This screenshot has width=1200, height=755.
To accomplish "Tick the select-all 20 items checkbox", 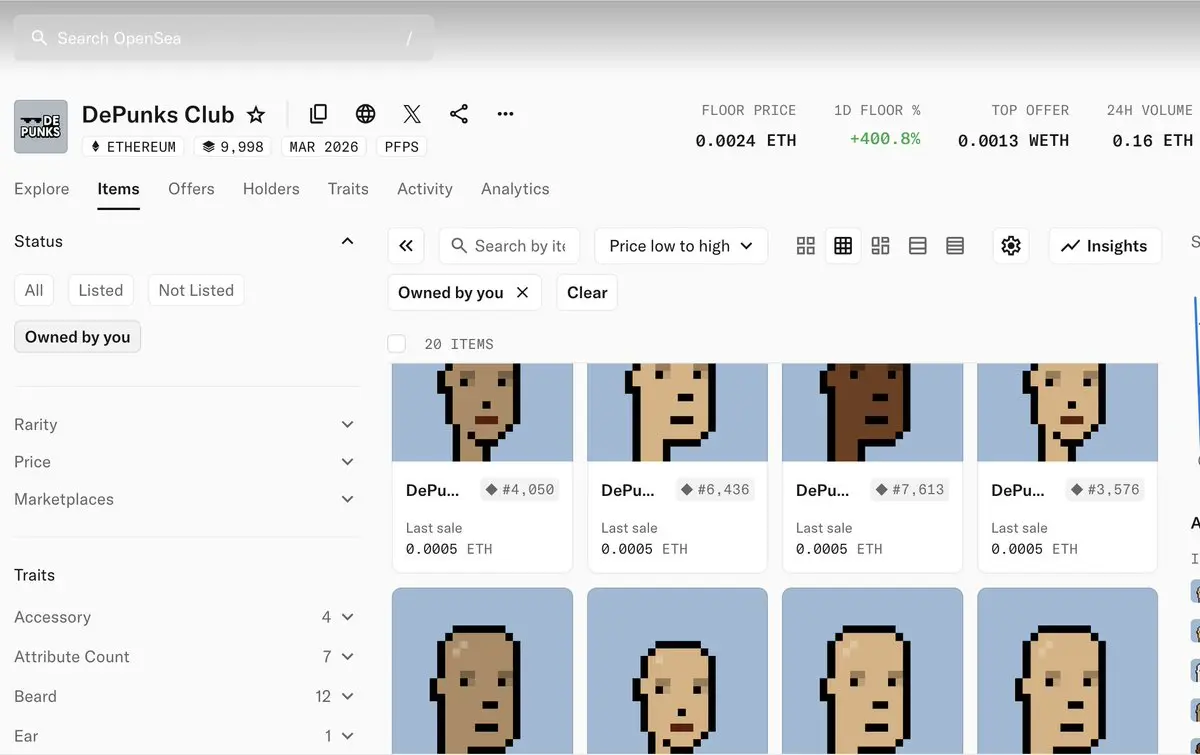I will (397, 344).
